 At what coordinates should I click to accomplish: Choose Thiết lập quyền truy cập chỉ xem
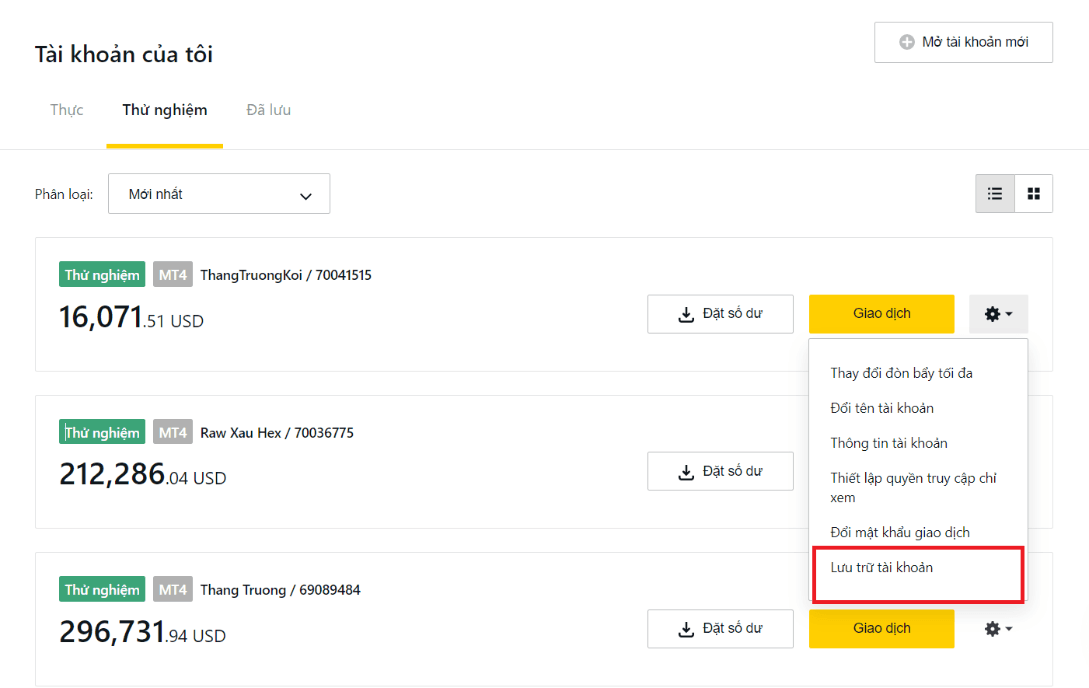(x=913, y=487)
